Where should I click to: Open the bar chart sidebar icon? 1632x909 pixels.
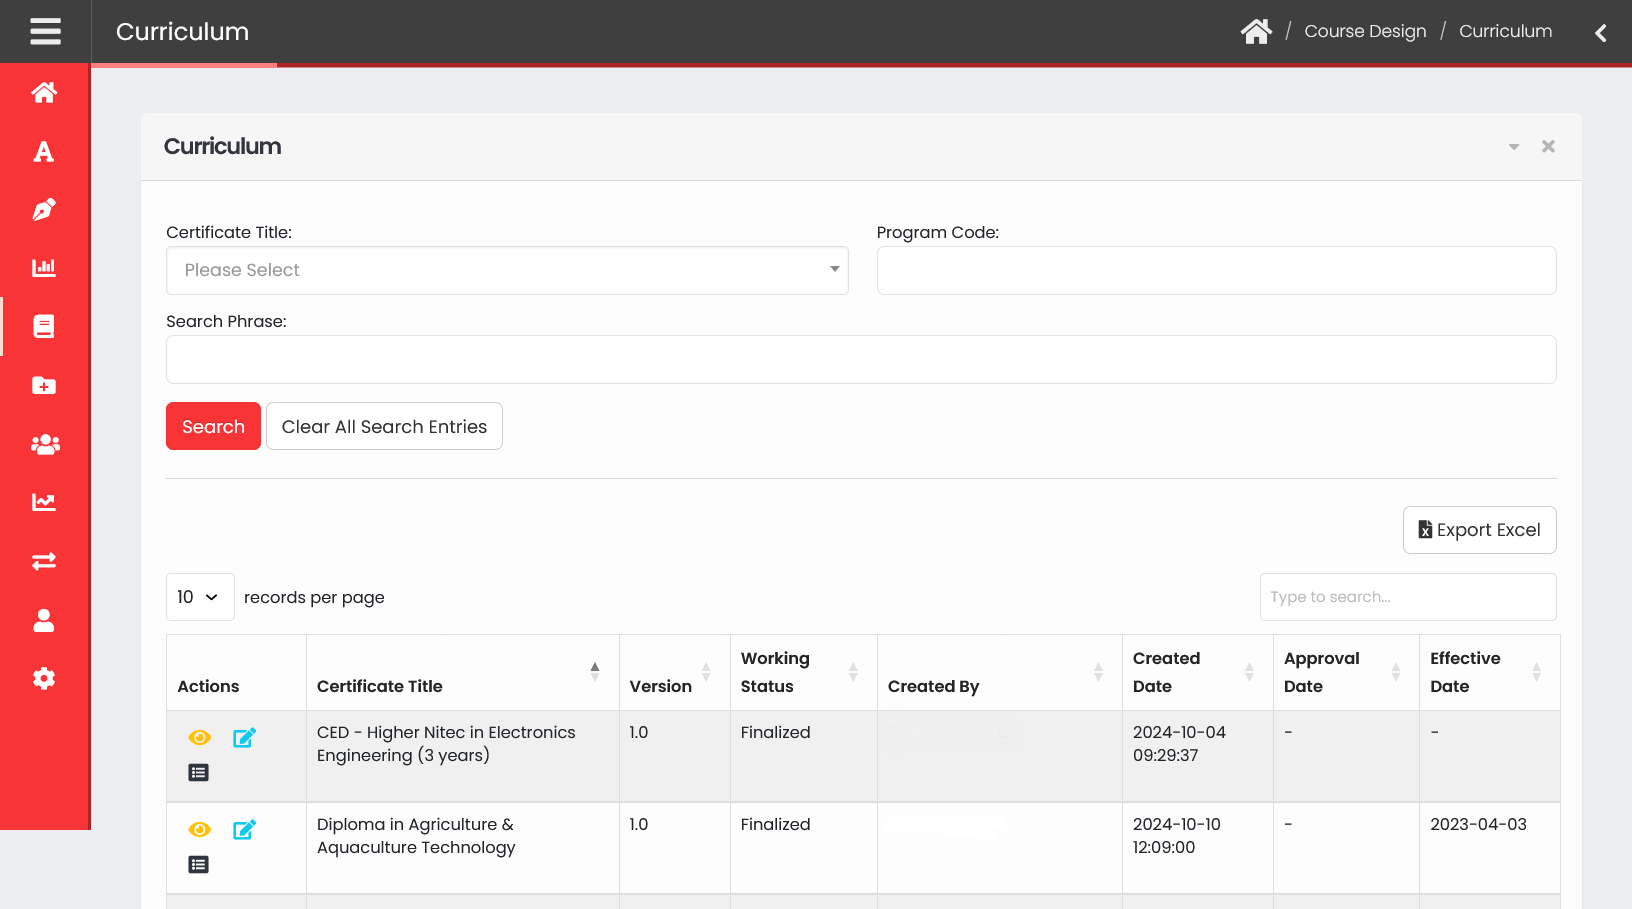coord(44,268)
